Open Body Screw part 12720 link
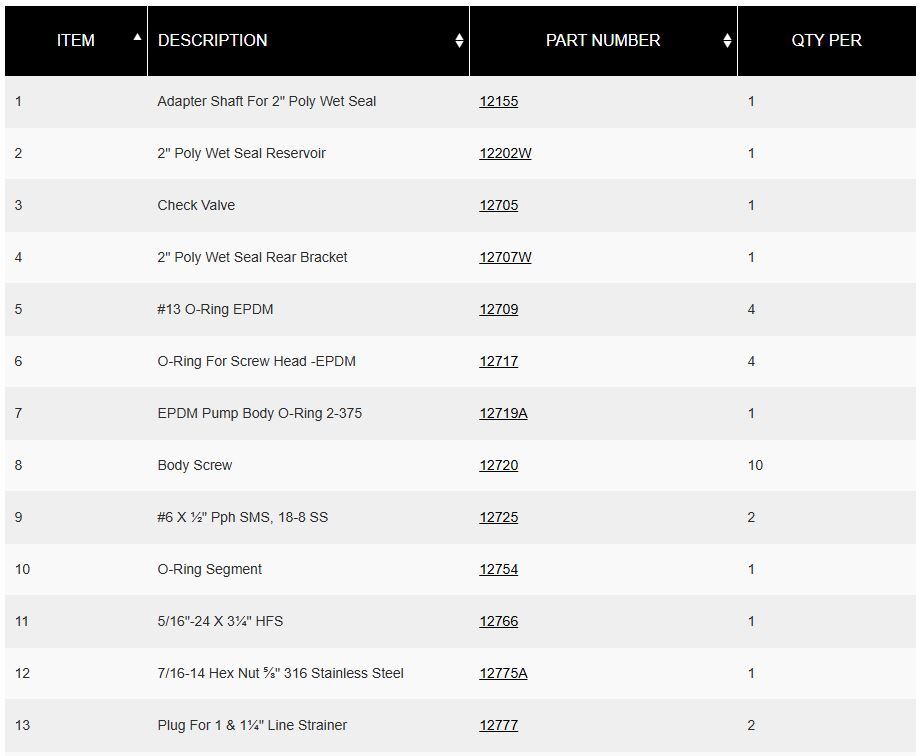Viewport: 920px width, 756px height. (x=498, y=465)
